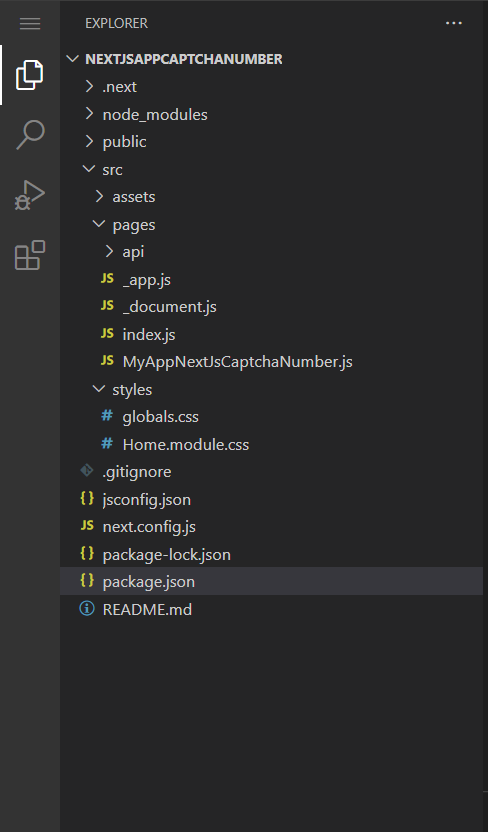Open the next.config.js file
The image size is (488, 832).
point(149,527)
